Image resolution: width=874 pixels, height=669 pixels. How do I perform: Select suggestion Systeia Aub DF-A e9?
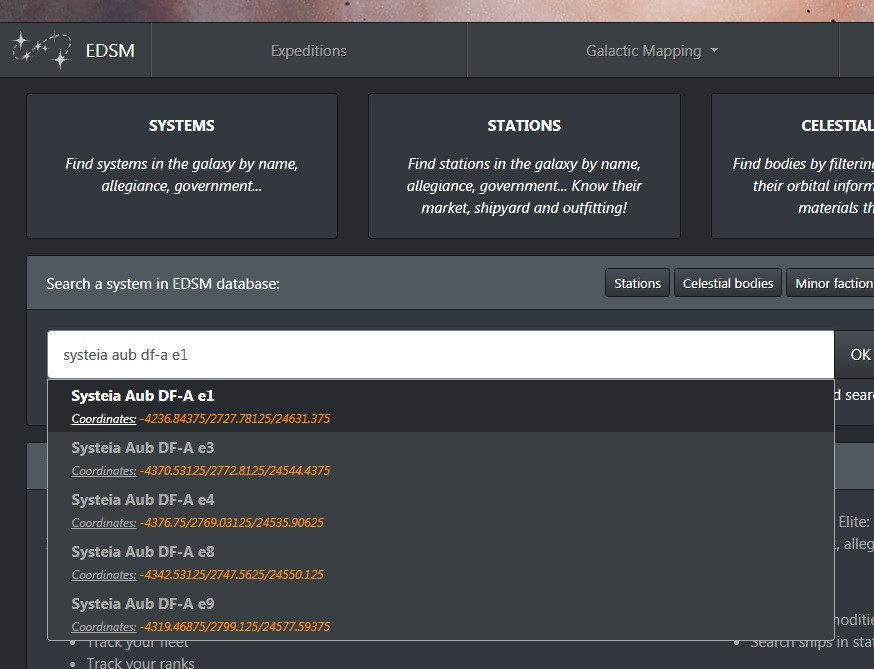tap(441, 614)
